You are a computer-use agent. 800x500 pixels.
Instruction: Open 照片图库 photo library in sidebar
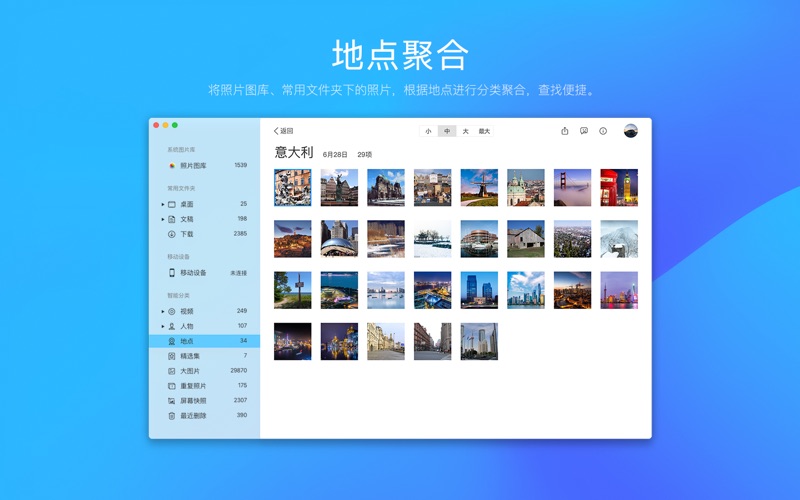(x=192, y=166)
